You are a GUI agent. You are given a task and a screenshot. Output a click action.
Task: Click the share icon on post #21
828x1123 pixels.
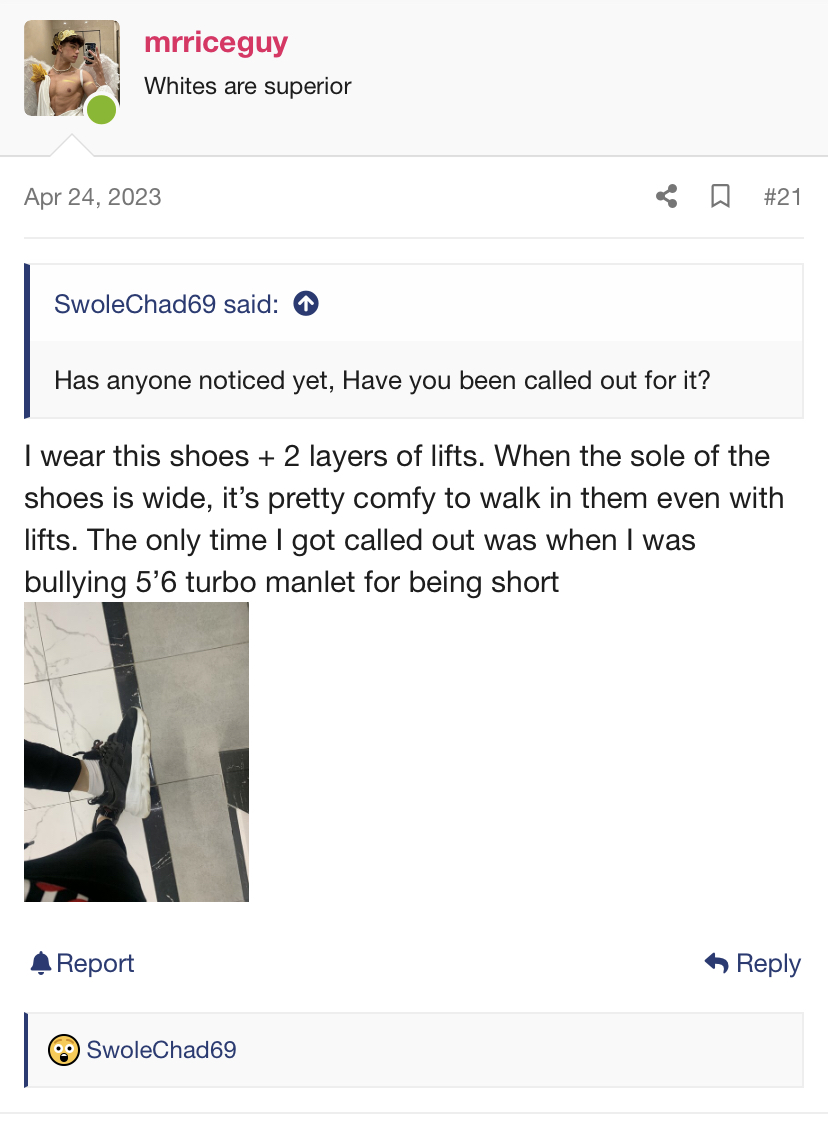click(x=666, y=196)
